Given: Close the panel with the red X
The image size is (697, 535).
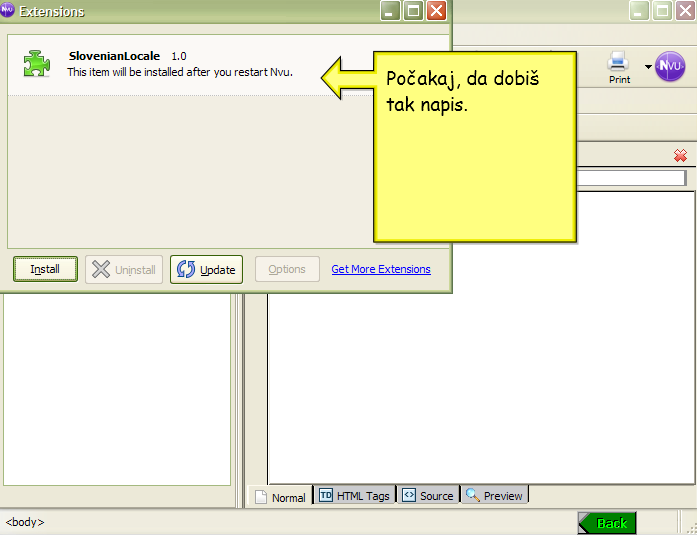Looking at the screenshot, I should click(x=680, y=155).
